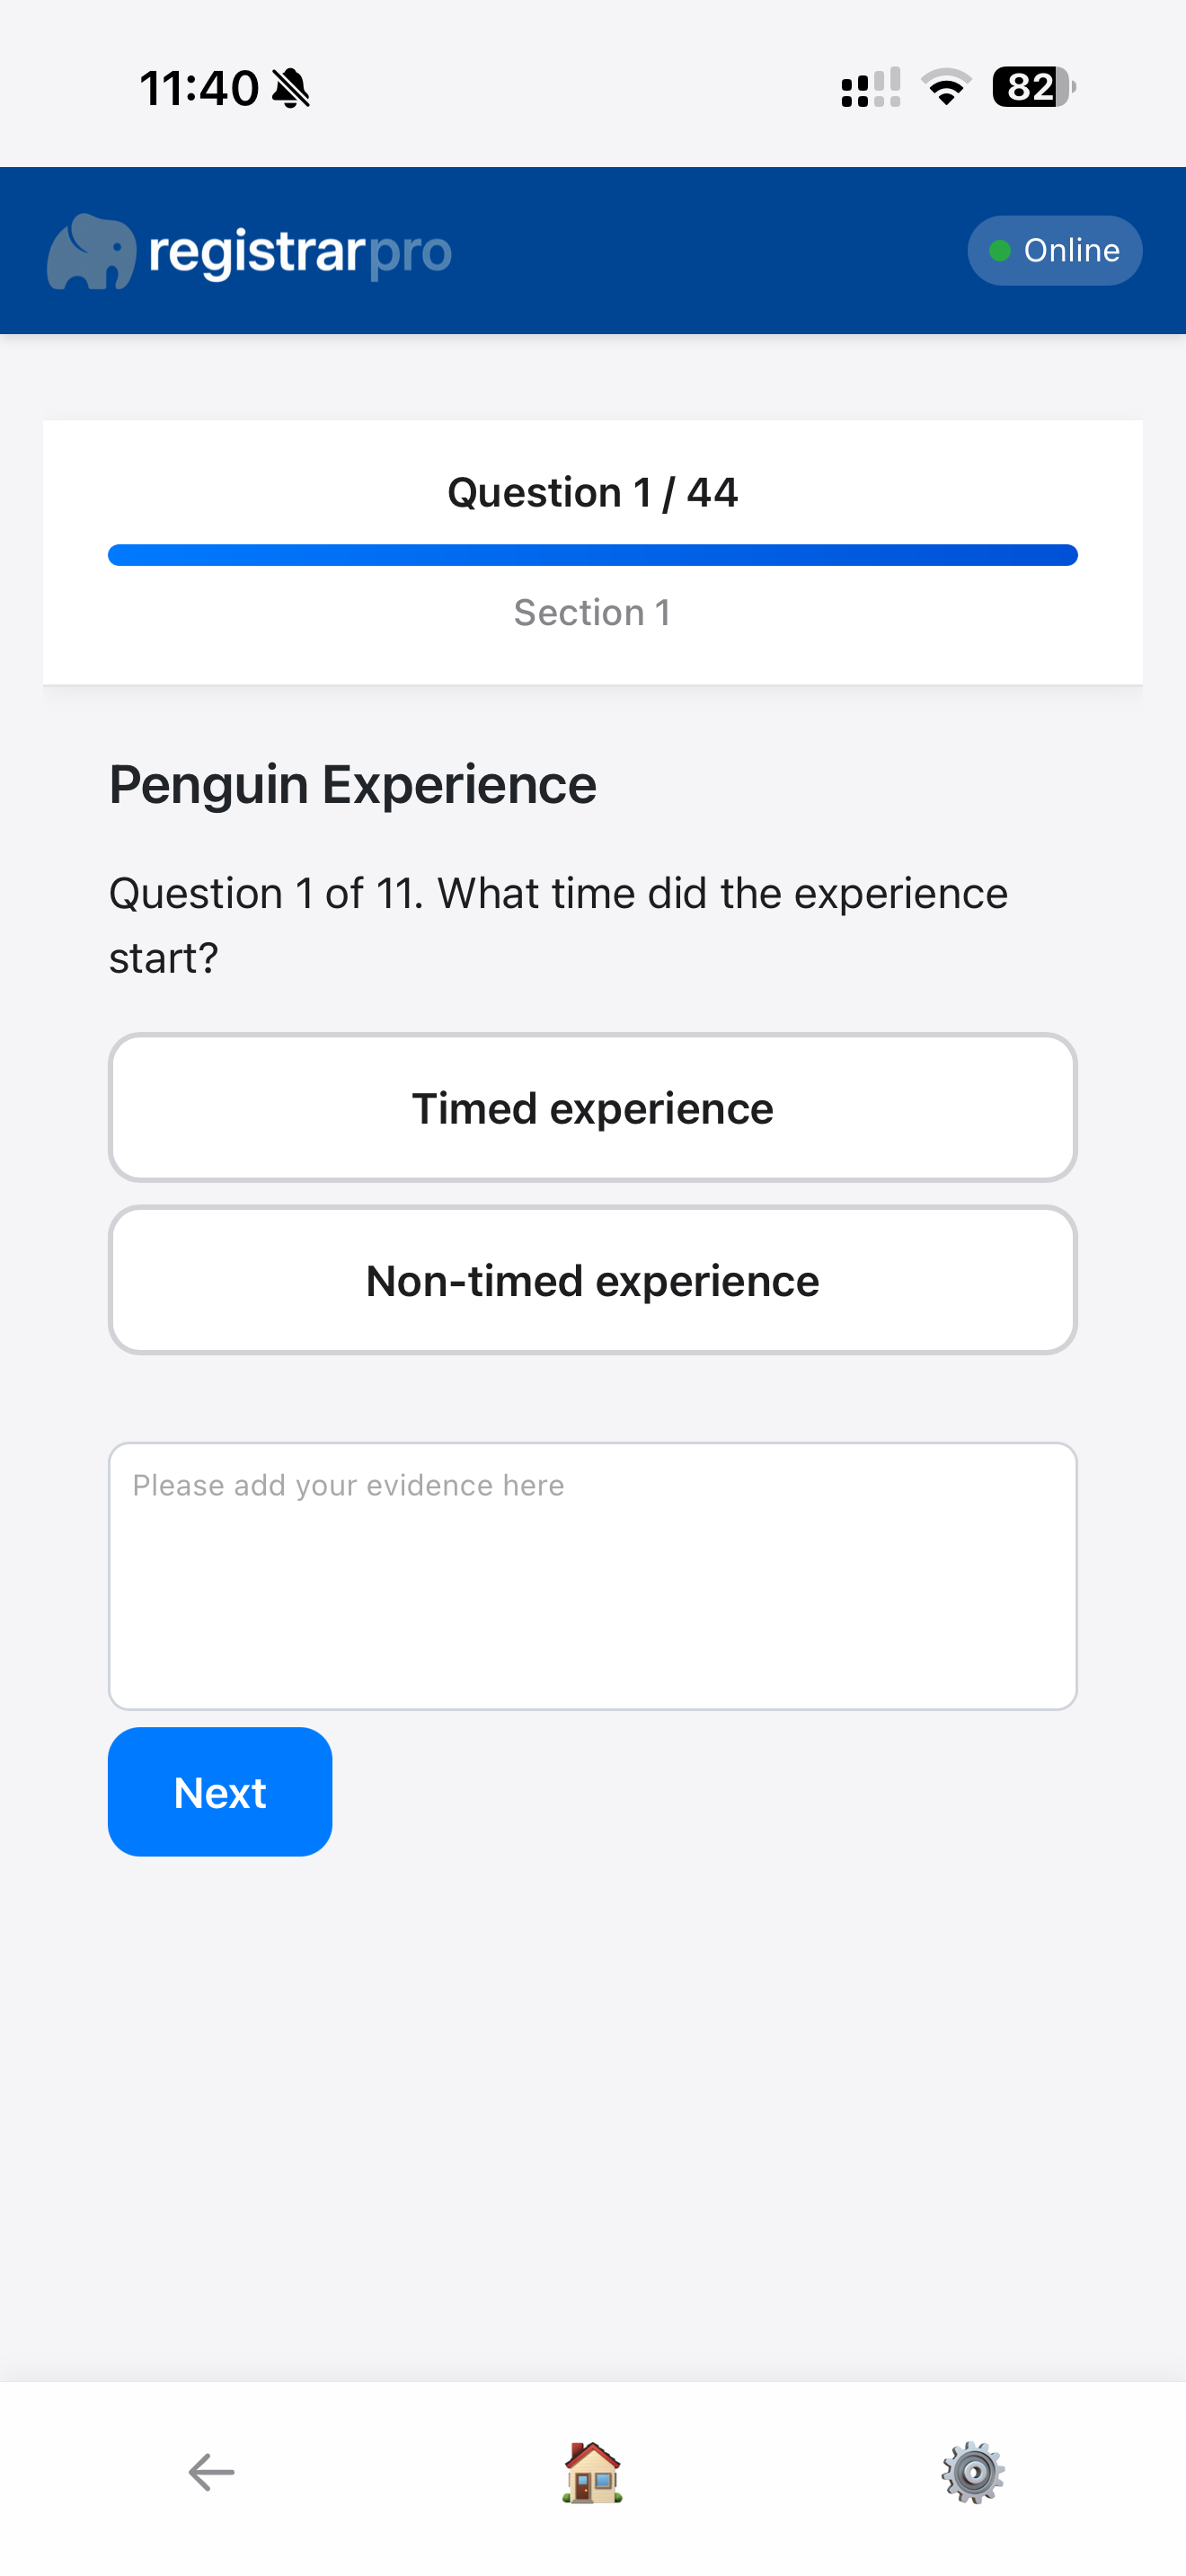
Task: Click the Section 1 label
Action: coord(592,612)
